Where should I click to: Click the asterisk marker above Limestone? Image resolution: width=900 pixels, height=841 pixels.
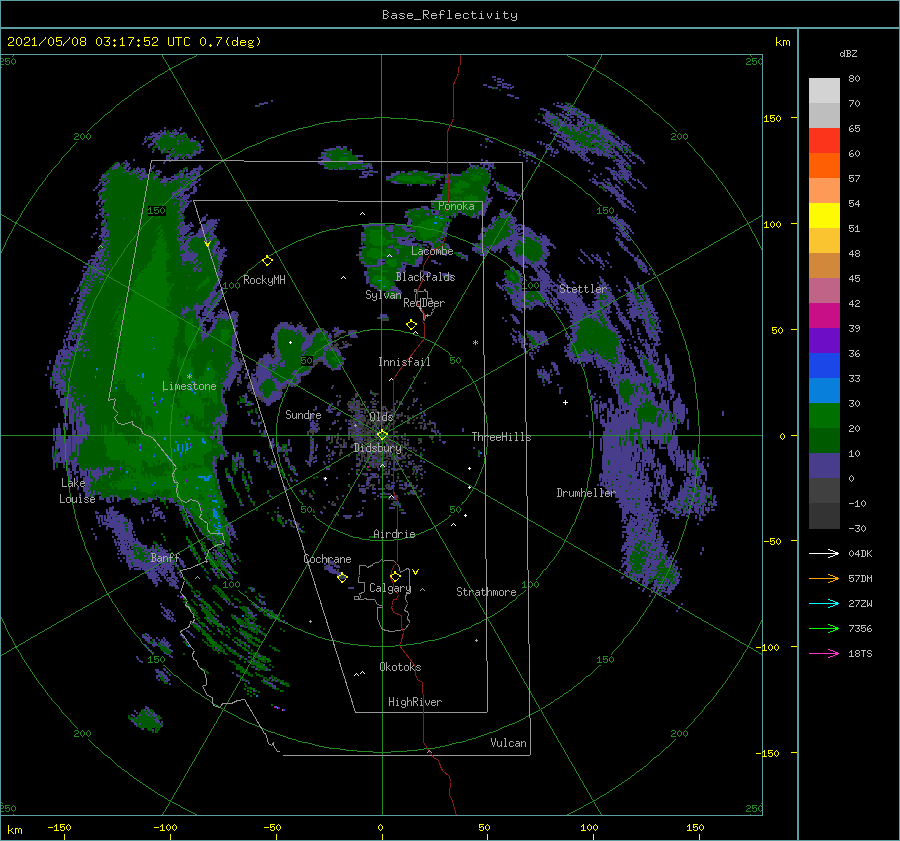point(189,377)
